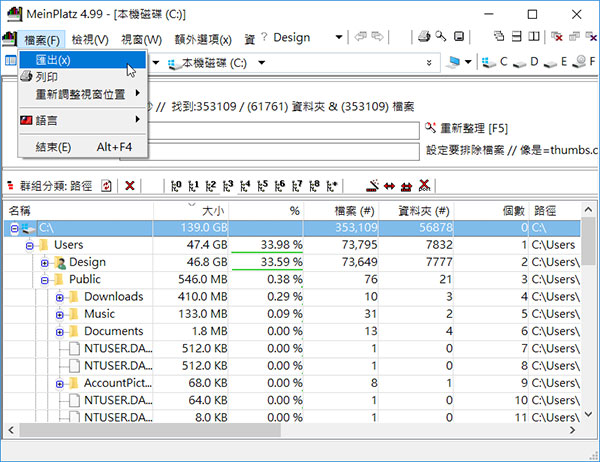Expand tree to level 1 icon
This screenshot has width=600, height=462.
(x=193, y=186)
